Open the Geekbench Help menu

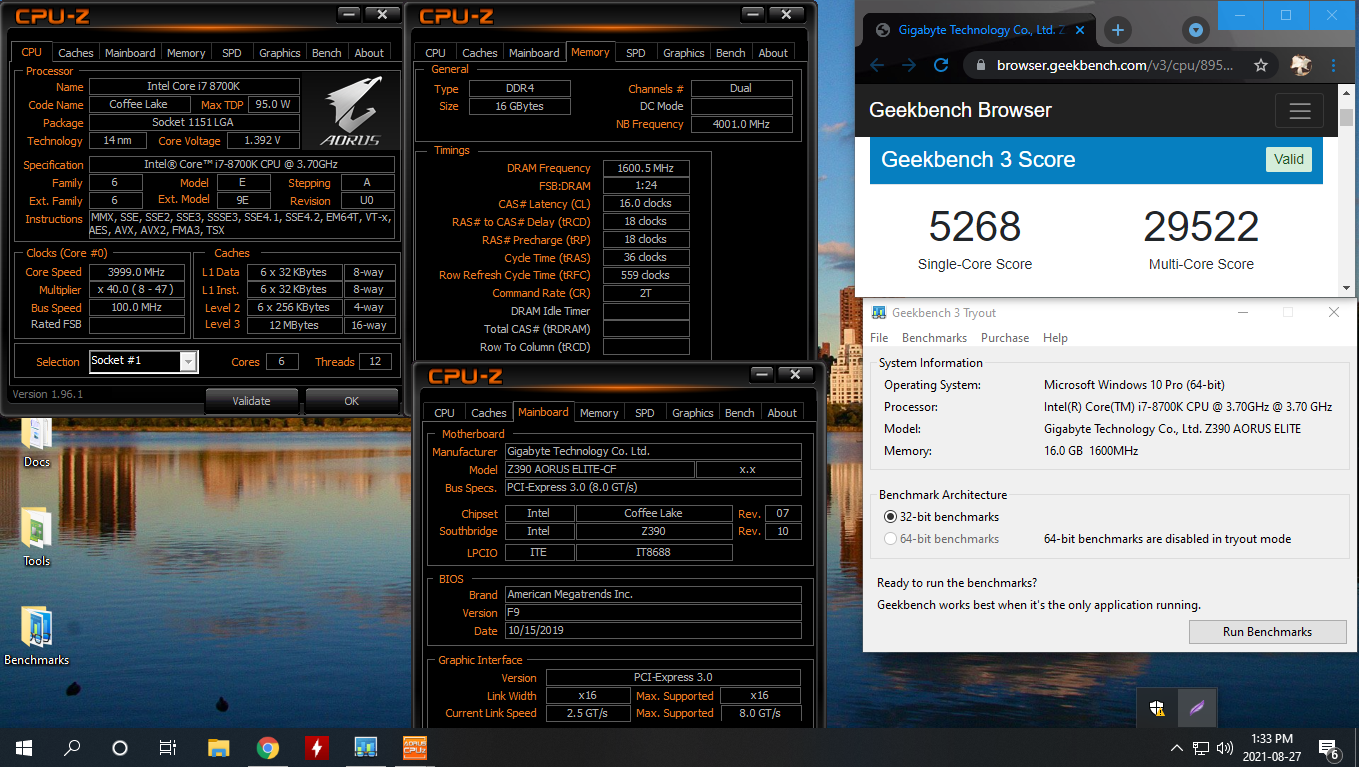(1055, 338)
